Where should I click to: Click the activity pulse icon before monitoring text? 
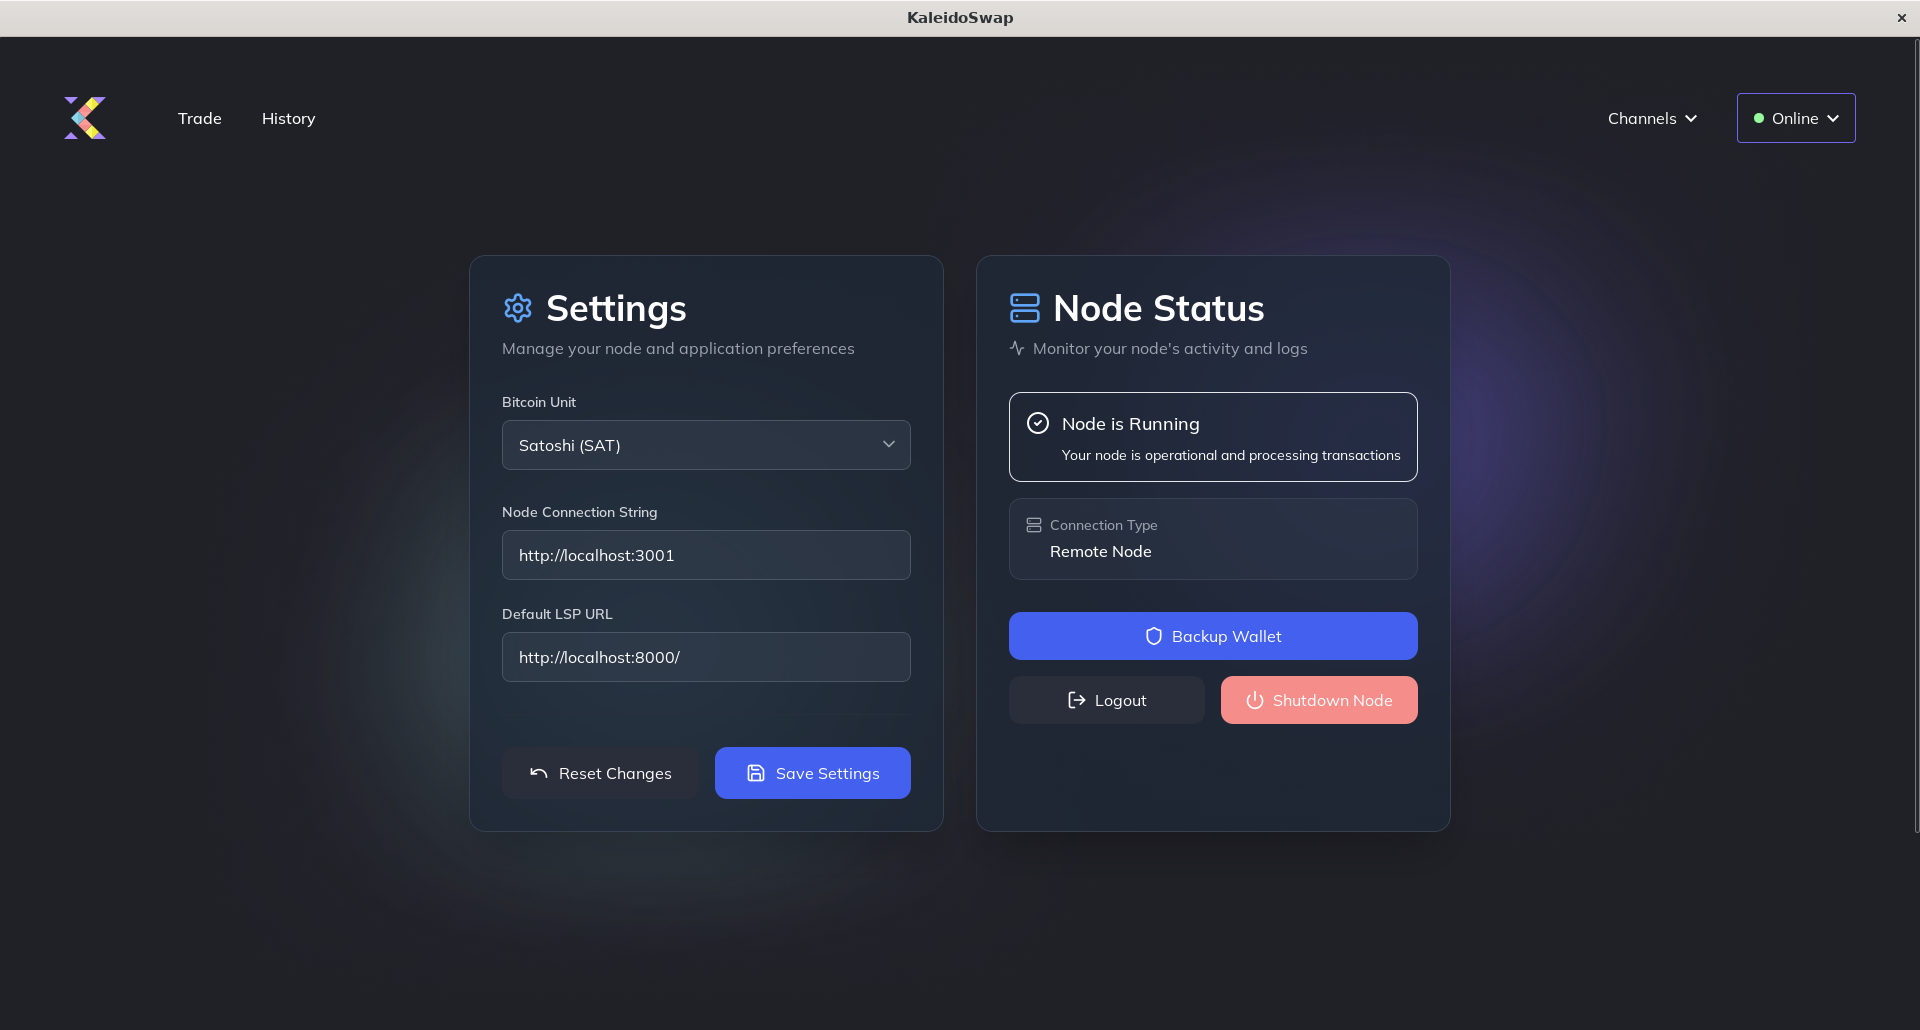pos(1017,348)
